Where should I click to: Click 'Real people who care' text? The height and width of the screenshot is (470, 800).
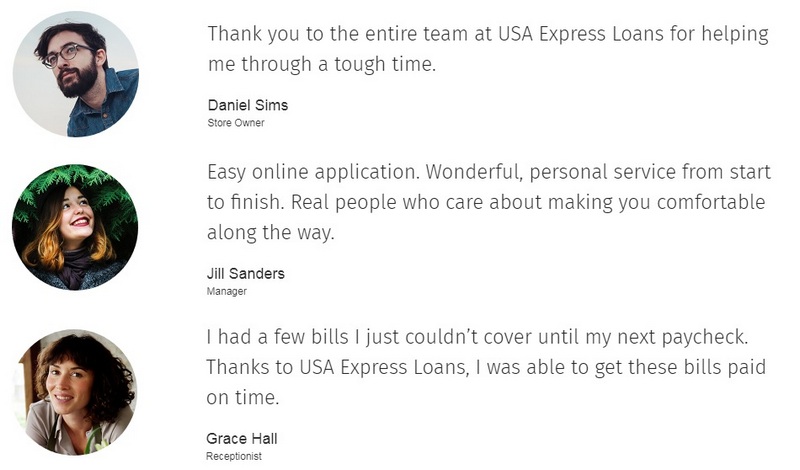point(387,203)
